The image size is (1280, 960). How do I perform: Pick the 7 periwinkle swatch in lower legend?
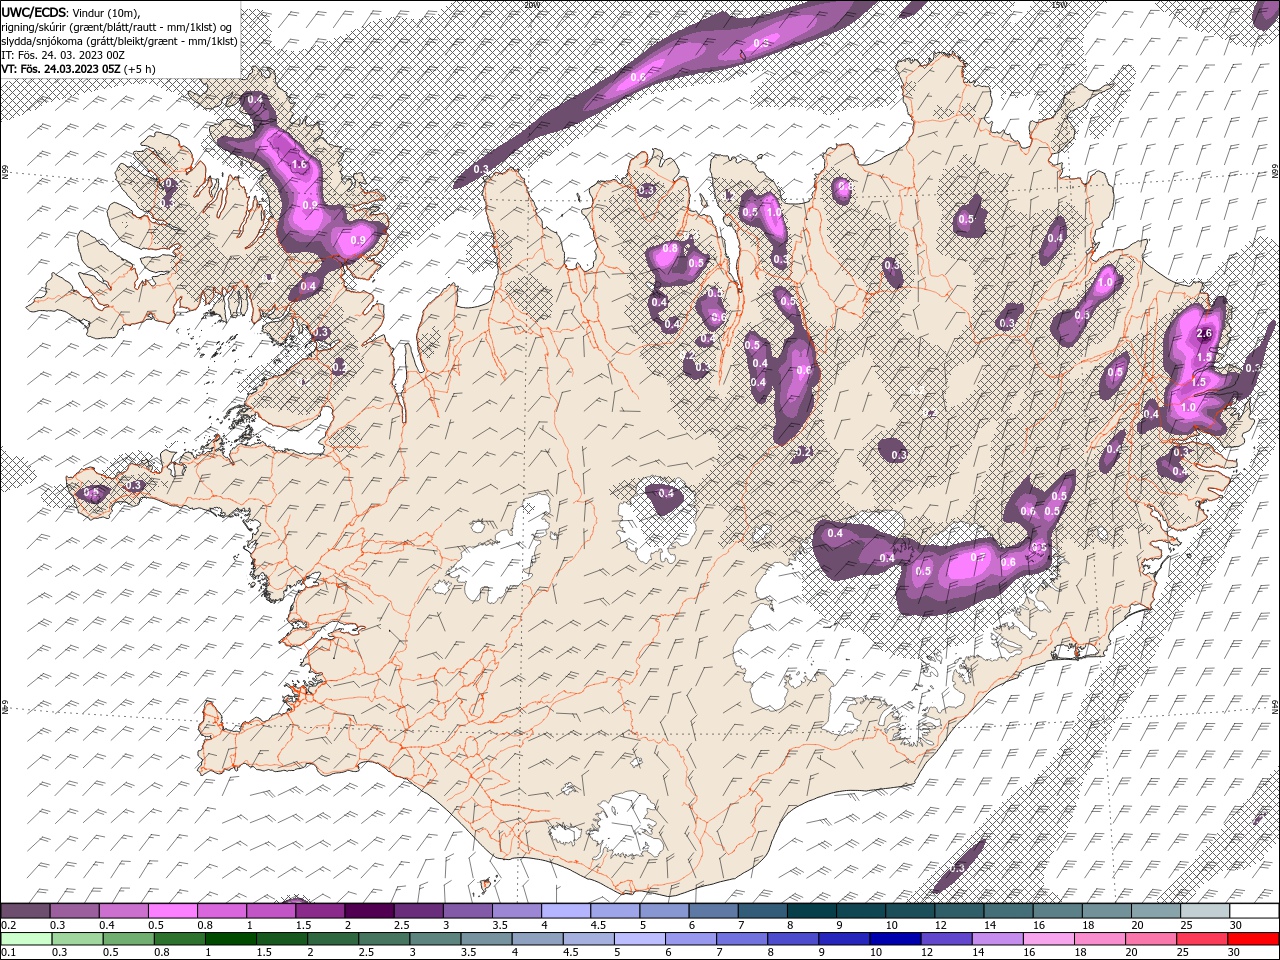(742, 939)
